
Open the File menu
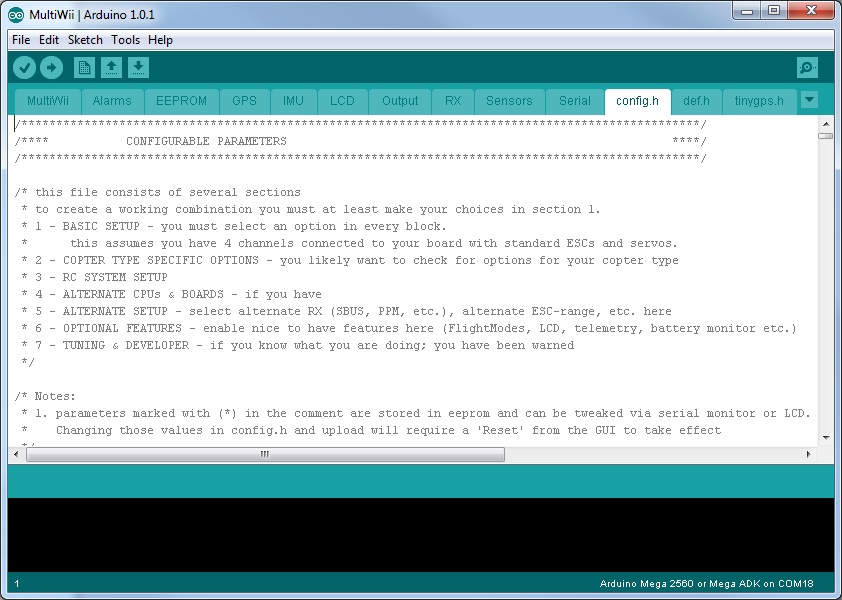click(x=19, y=40)
